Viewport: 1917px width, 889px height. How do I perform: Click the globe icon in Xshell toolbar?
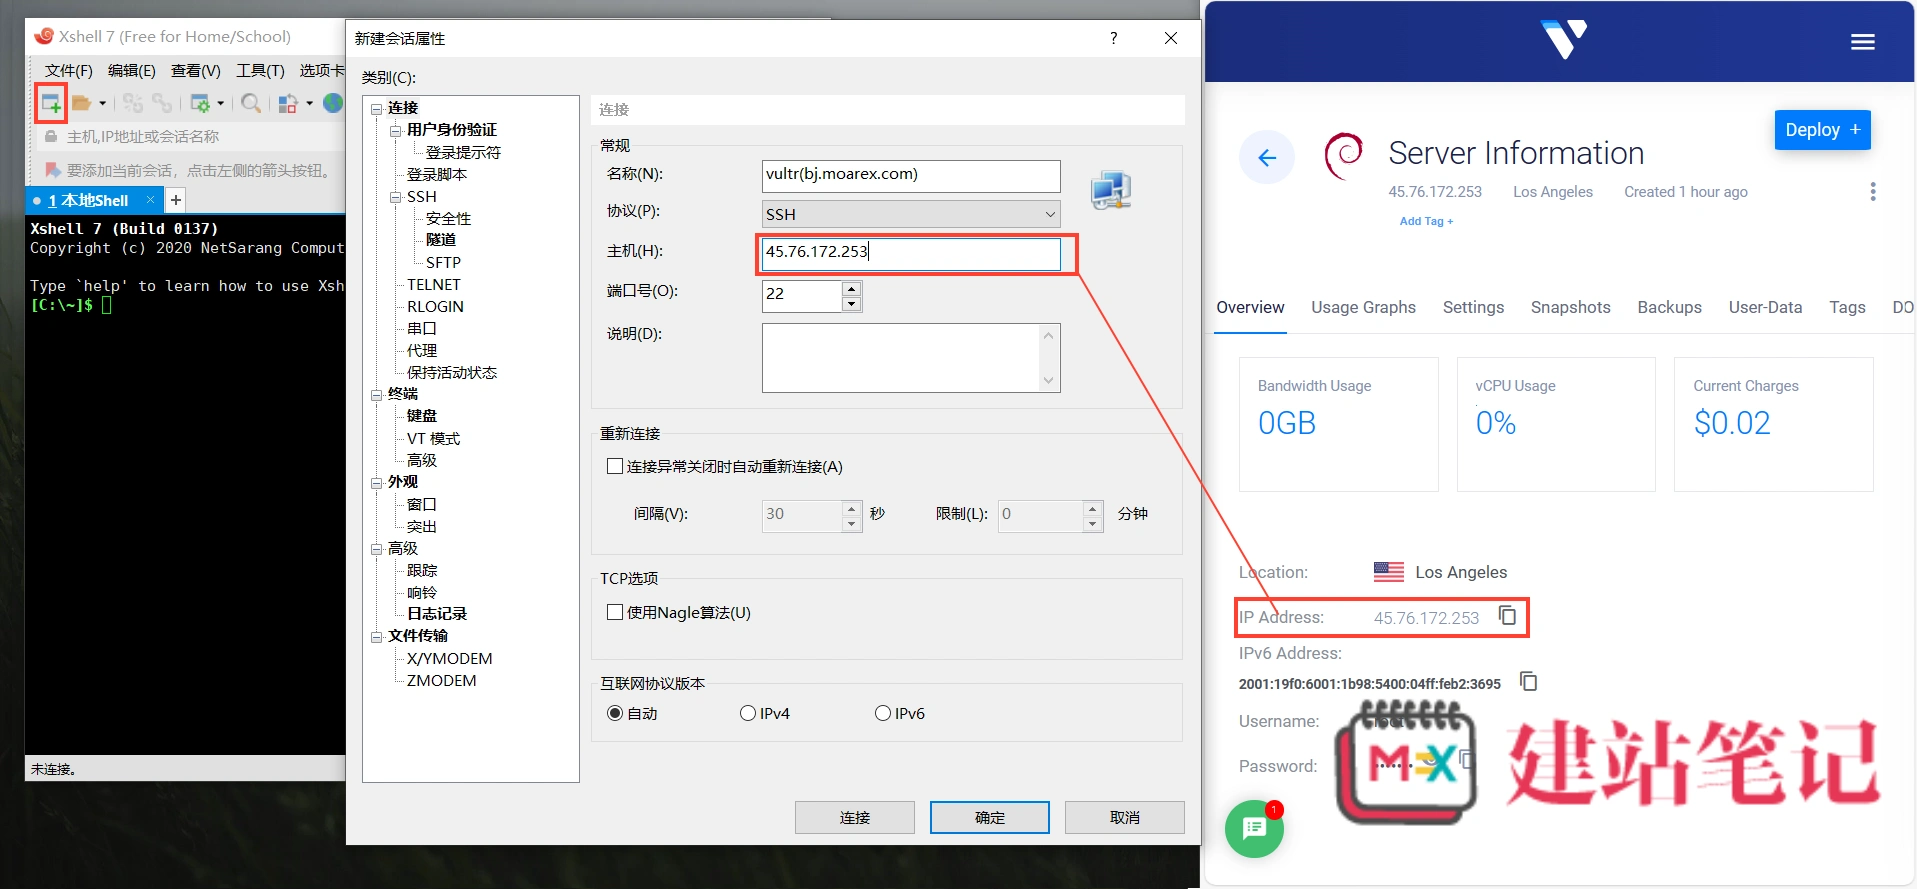click(334, 103)
